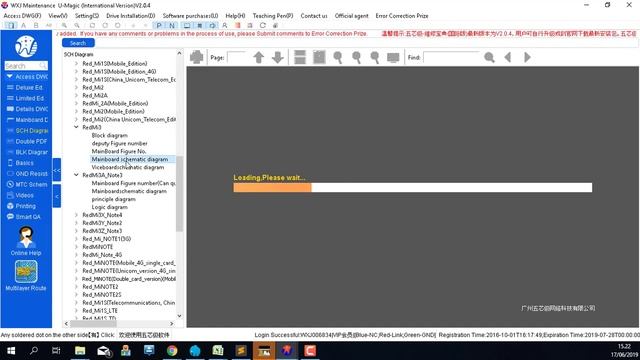Viewport: 640px width, 360px height.
Task: Select SCH Diagram in the sidebar
Action: pyautogui.click(x=27, y=131)
